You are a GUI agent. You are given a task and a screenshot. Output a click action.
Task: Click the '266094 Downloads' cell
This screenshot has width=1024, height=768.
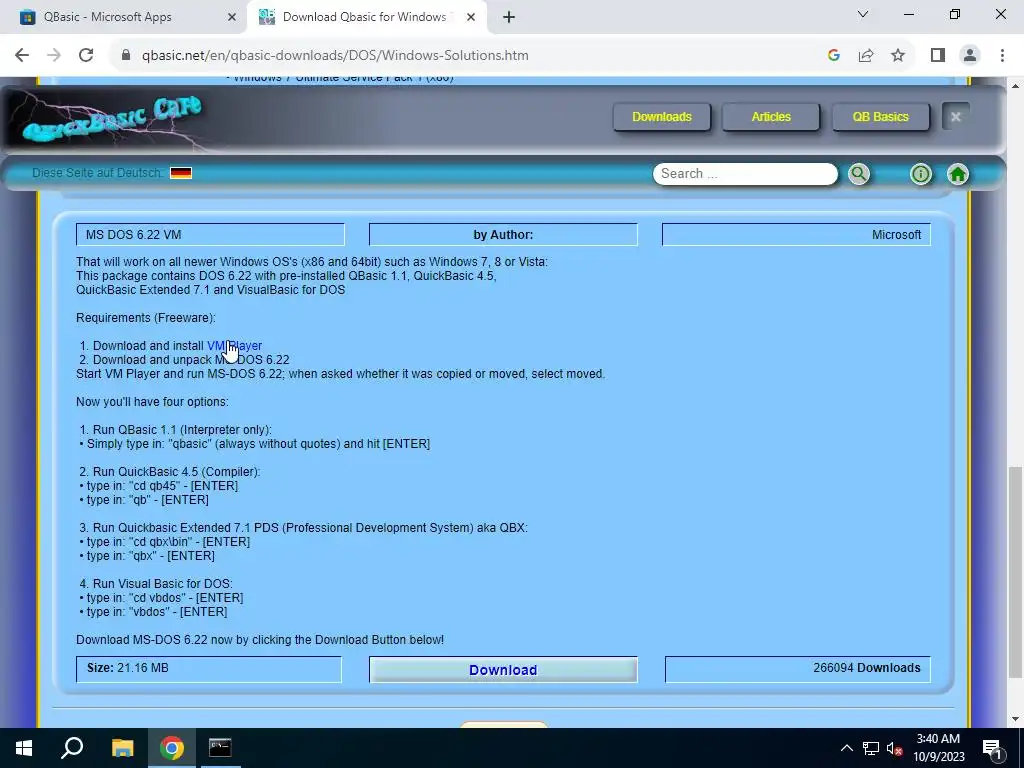[798, 669]
